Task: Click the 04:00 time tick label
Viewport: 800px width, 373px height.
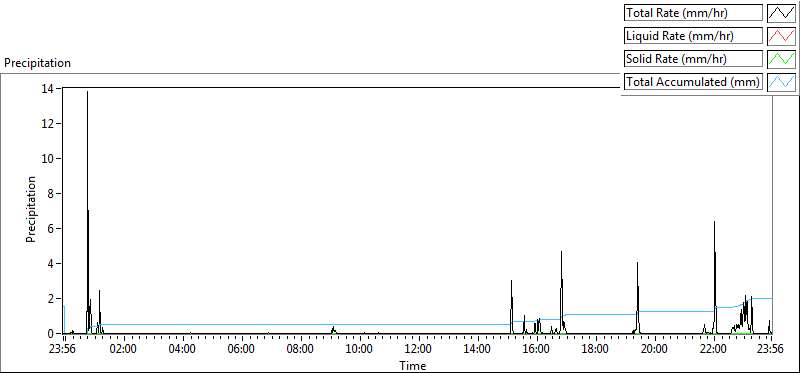Action: point(183,350)
